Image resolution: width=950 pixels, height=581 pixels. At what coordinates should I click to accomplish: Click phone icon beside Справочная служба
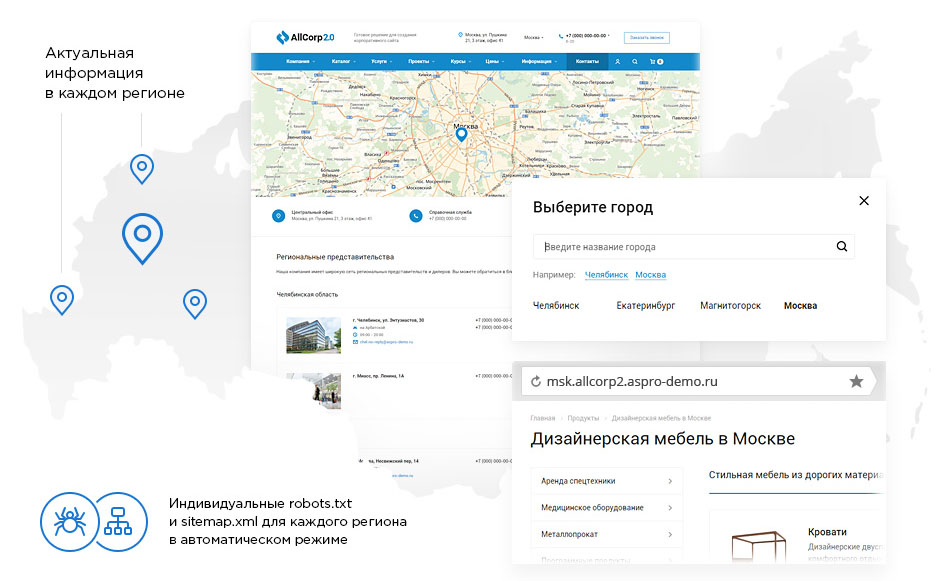click(416, 215)
